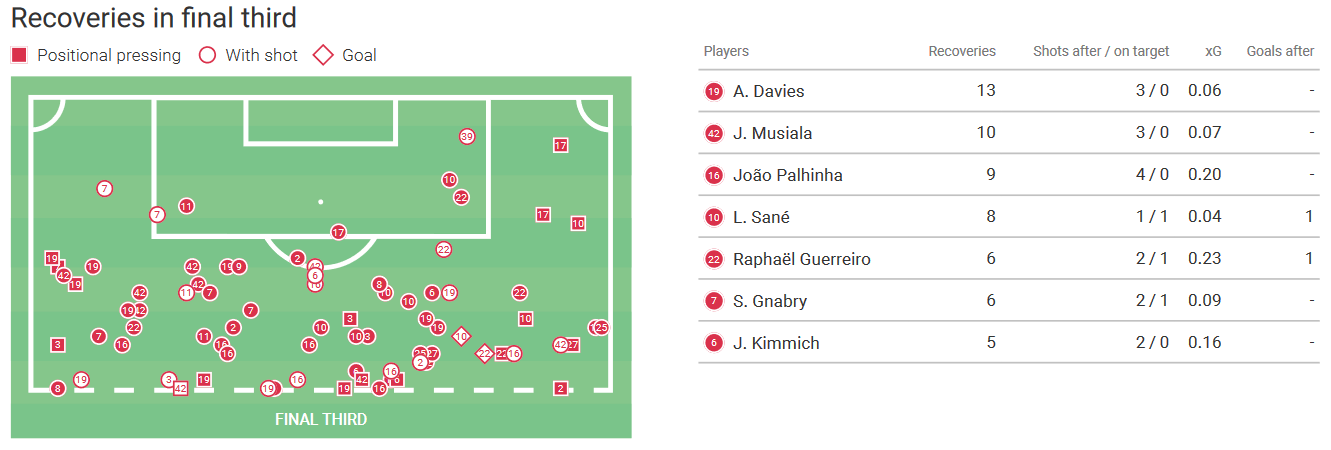Click the FINAL THIRD pitch label
Screen dimensions: 1331x450
click(x=321, y=419)
